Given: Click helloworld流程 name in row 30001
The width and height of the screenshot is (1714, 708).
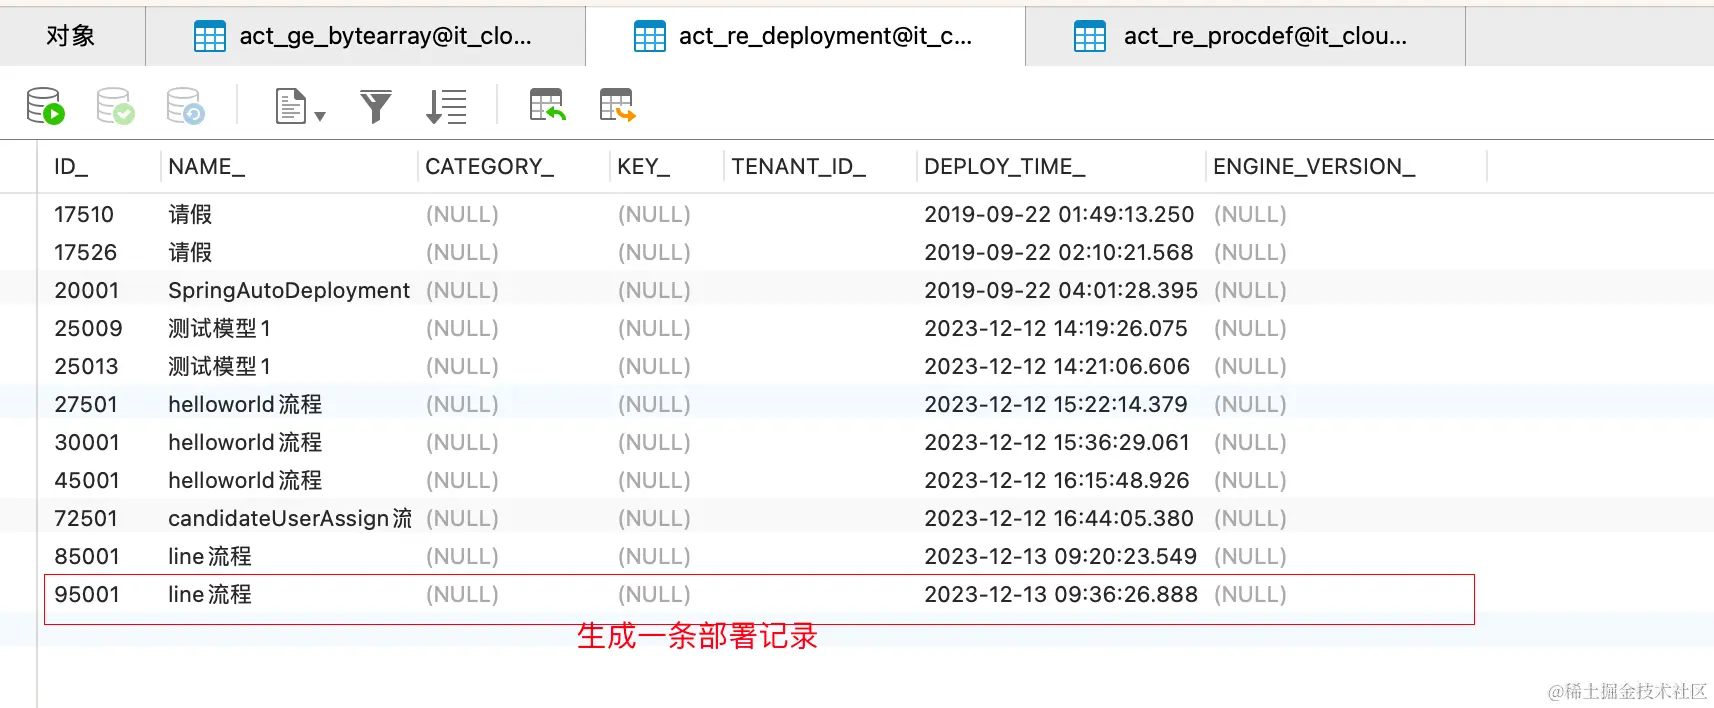Looking at the screenshot, I should coord(245,443).
